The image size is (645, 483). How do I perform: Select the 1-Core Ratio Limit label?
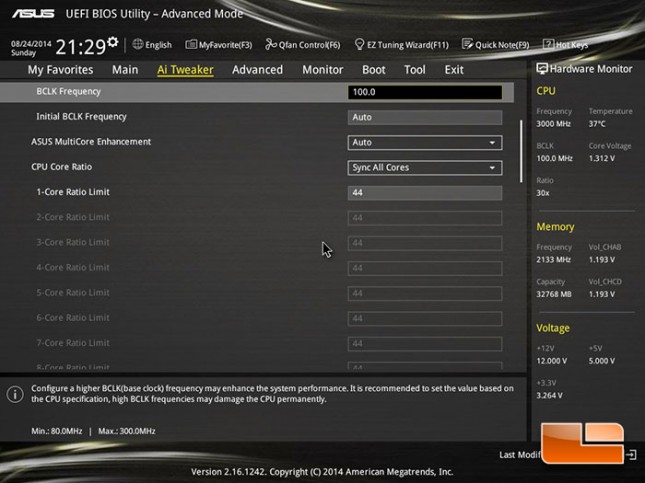73,192
